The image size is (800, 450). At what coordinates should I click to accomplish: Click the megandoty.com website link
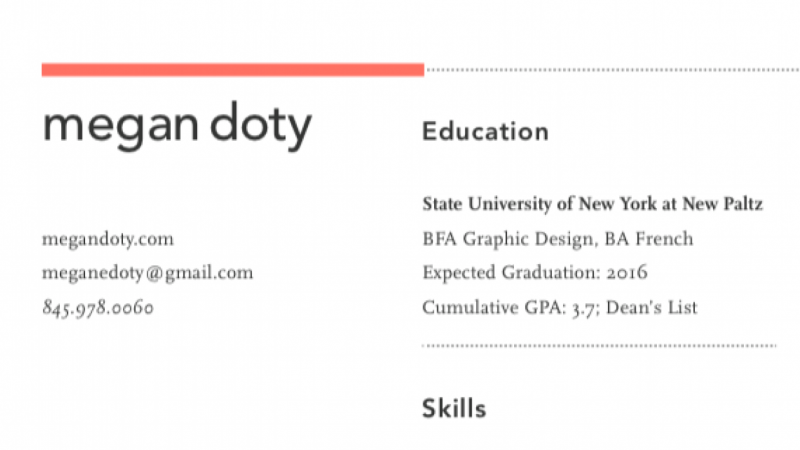108,239
